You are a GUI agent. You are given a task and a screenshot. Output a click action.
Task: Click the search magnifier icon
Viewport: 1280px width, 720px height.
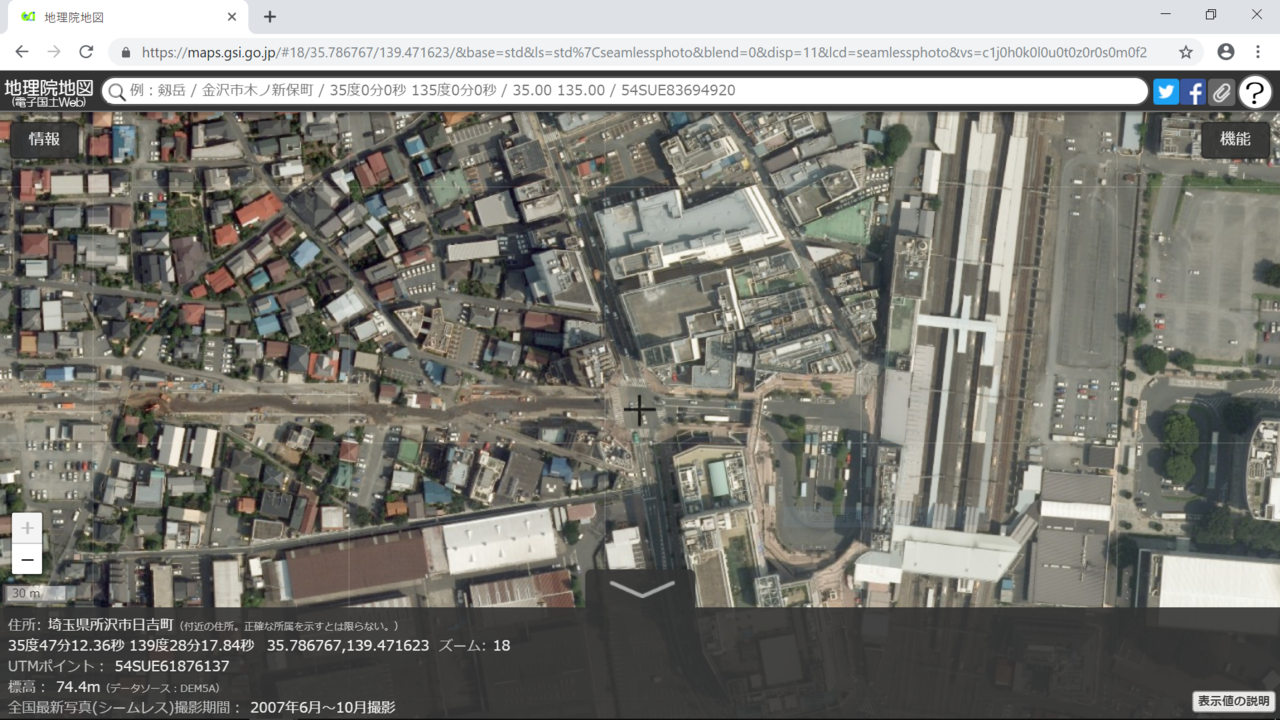[117, 92]
